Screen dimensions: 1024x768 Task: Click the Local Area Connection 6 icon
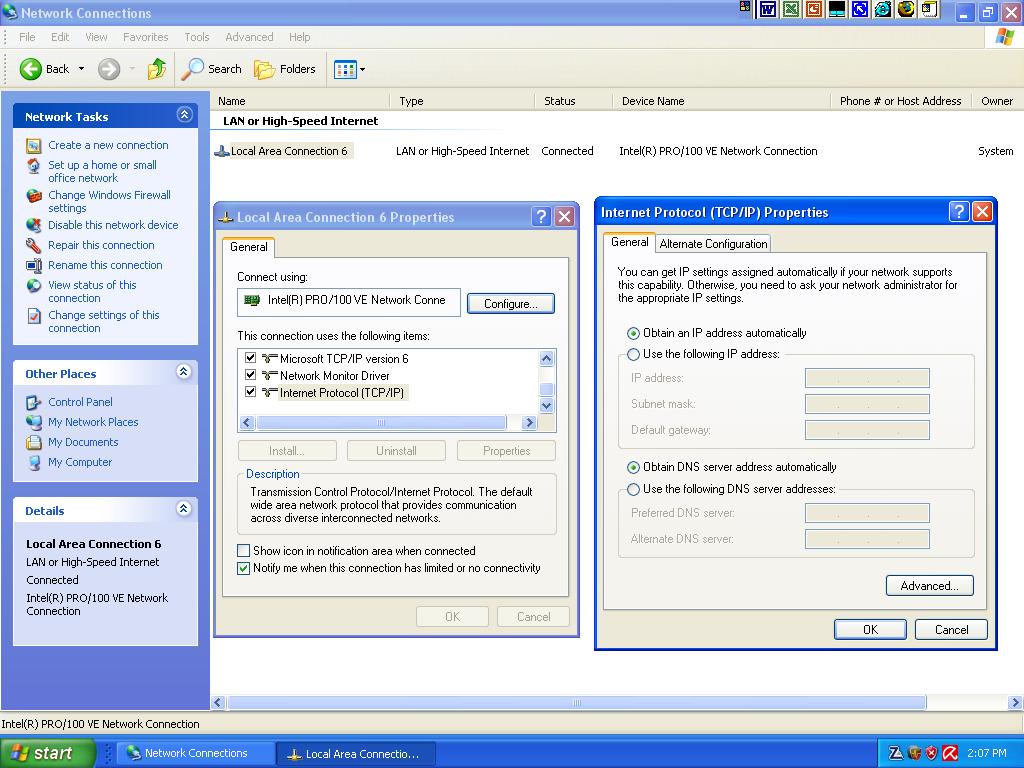point(222,152)
